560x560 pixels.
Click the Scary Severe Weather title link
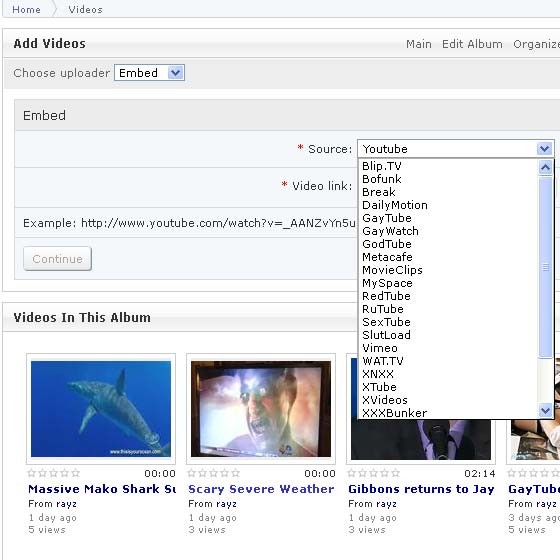pyautogui.click(x=261, y=489)
